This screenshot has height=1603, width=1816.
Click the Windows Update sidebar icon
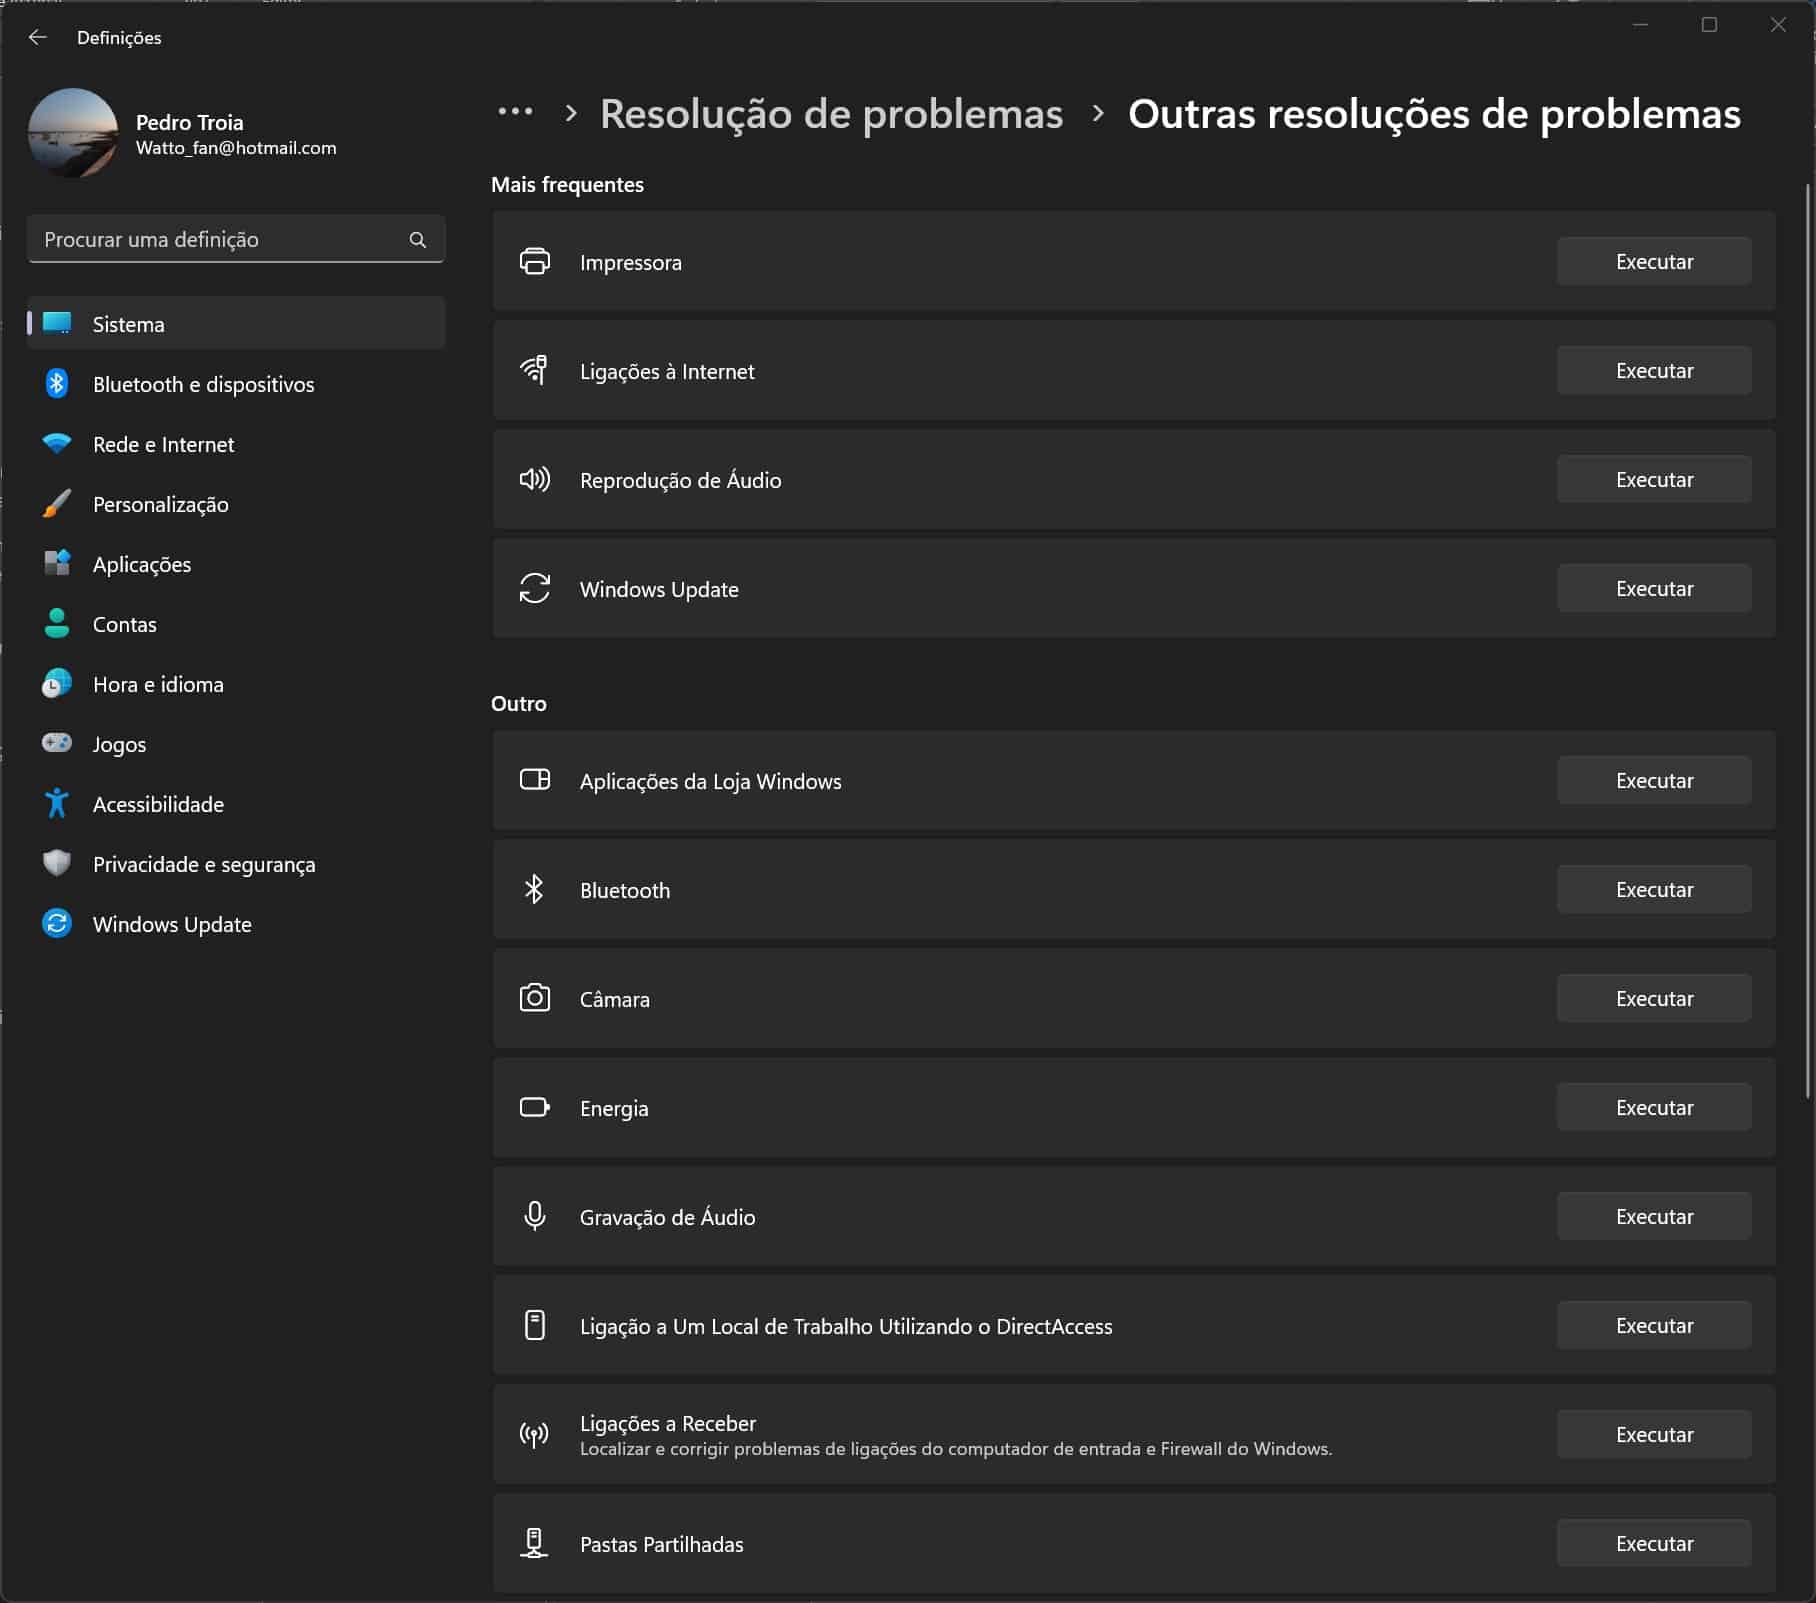point(57,923)
